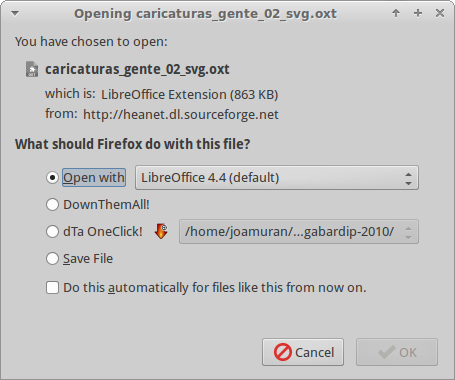Open the LibreOffice 4.4 (default) dropdown
Image resolution: width=455 pixels, height=380 pixels.
pos(277,178)
